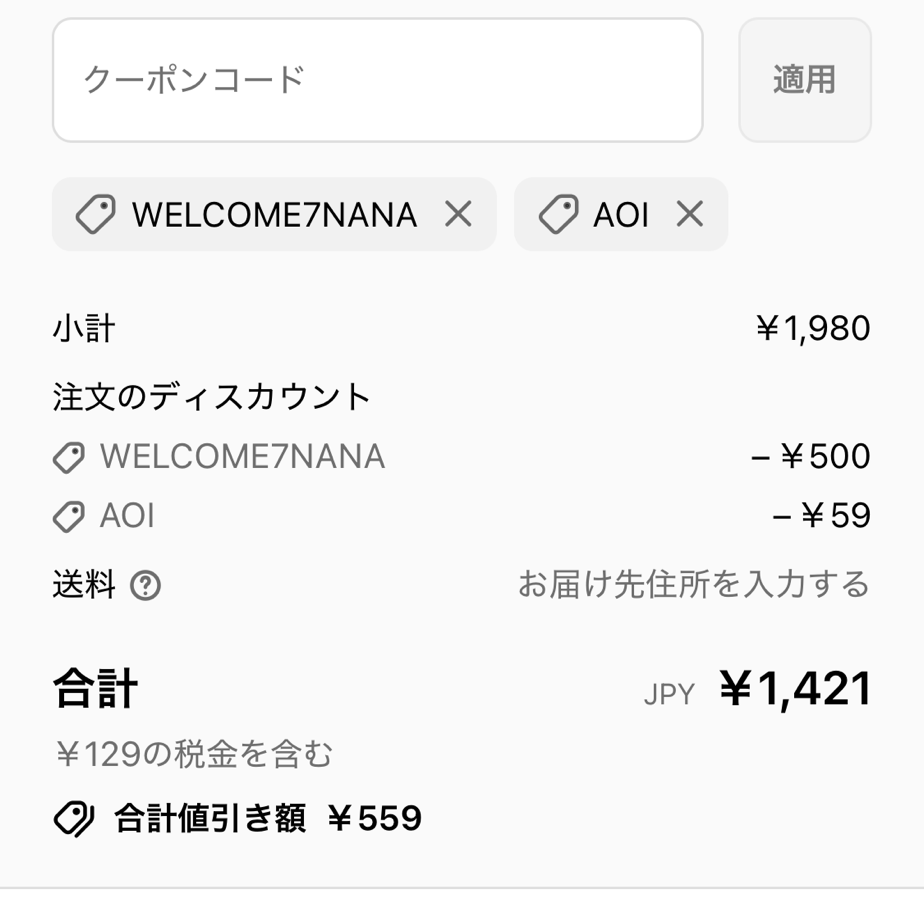Click tag icon beside WELCOME7NANA discount line
The height and width of the screenshot is (924, 924).
69,458
